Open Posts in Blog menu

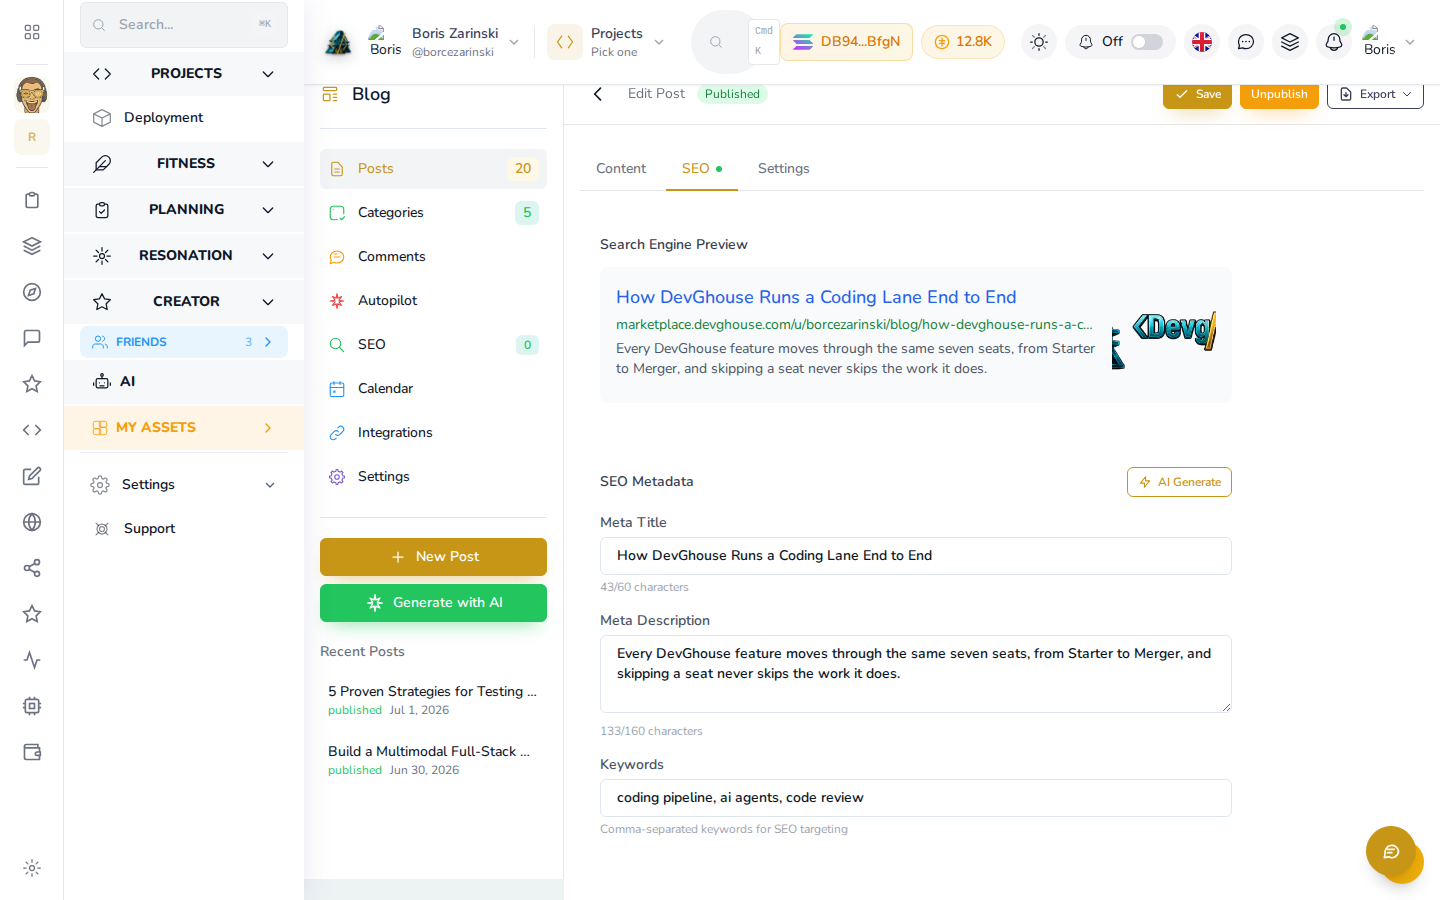[x=433, y=169]
